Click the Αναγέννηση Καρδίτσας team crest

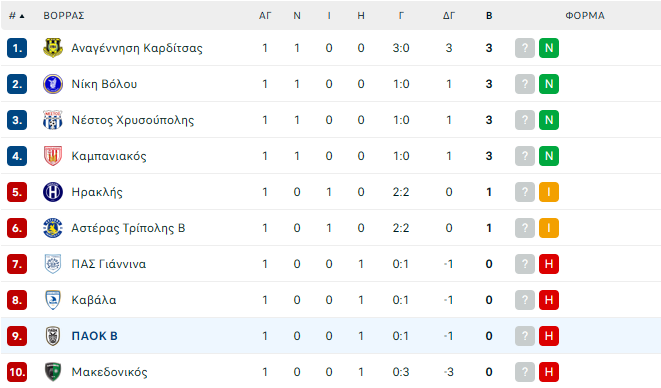click(53, 48)
